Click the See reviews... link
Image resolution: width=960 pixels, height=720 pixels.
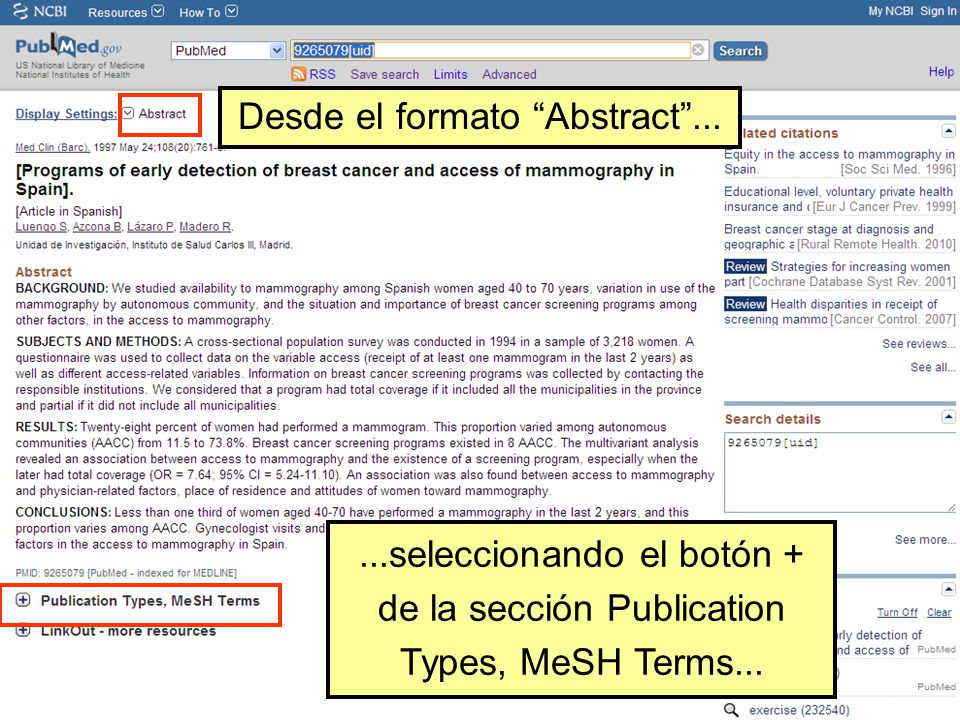[x=918, y=343]
